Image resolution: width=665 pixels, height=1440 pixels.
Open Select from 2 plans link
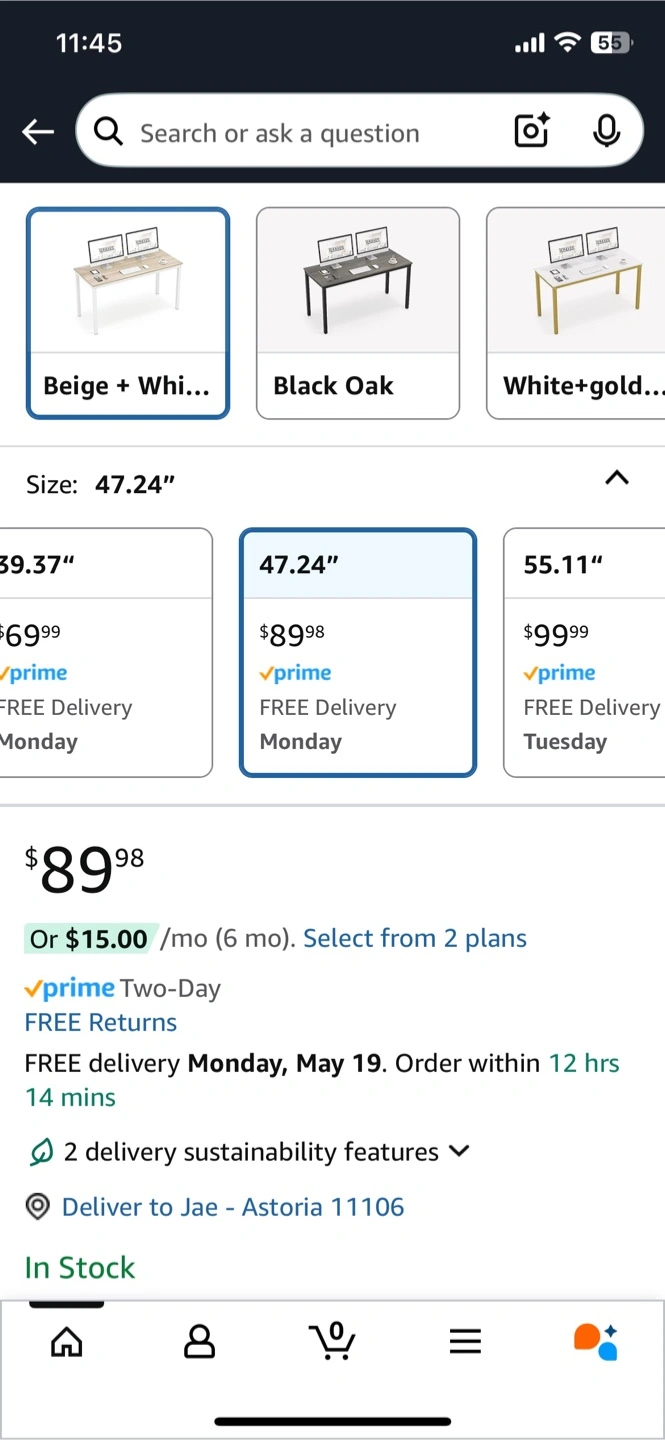[x=415, y=938]
